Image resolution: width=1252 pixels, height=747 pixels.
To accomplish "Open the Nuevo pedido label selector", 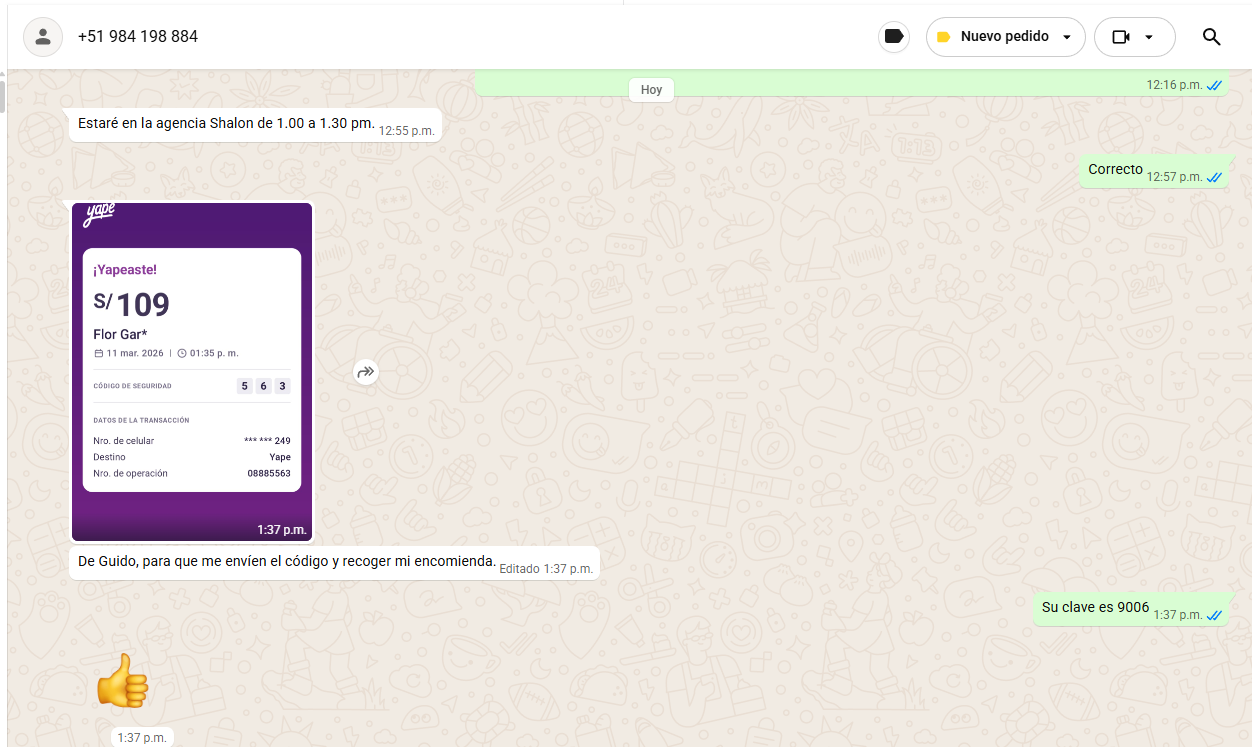I will click(x=1004, y=37).
